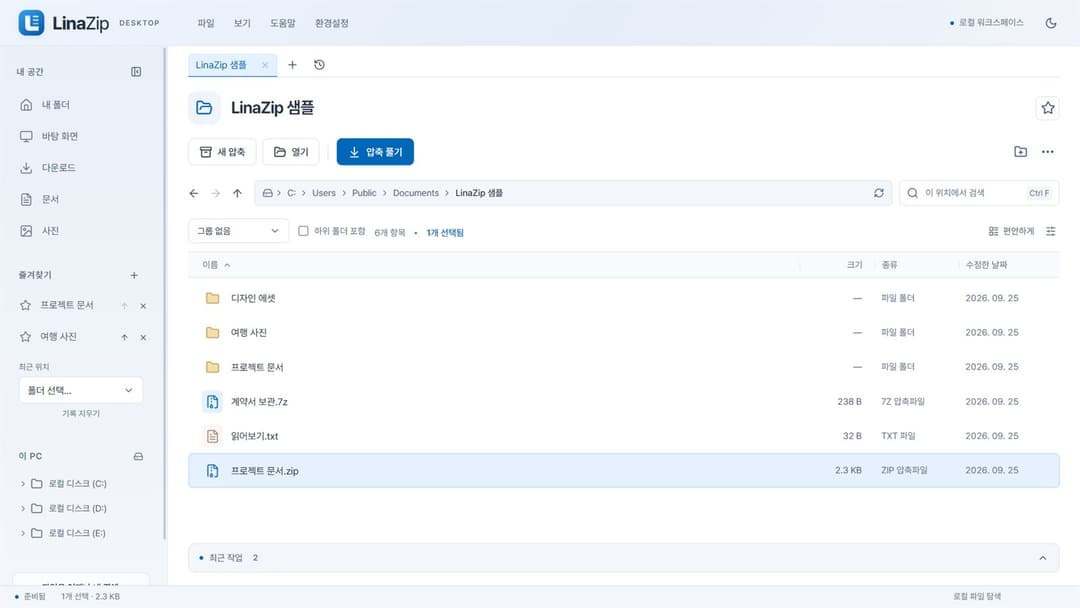Open the 환경설정 menu
The height and width of the screenshot is (608, 1080).
click(x=331, y=23)
